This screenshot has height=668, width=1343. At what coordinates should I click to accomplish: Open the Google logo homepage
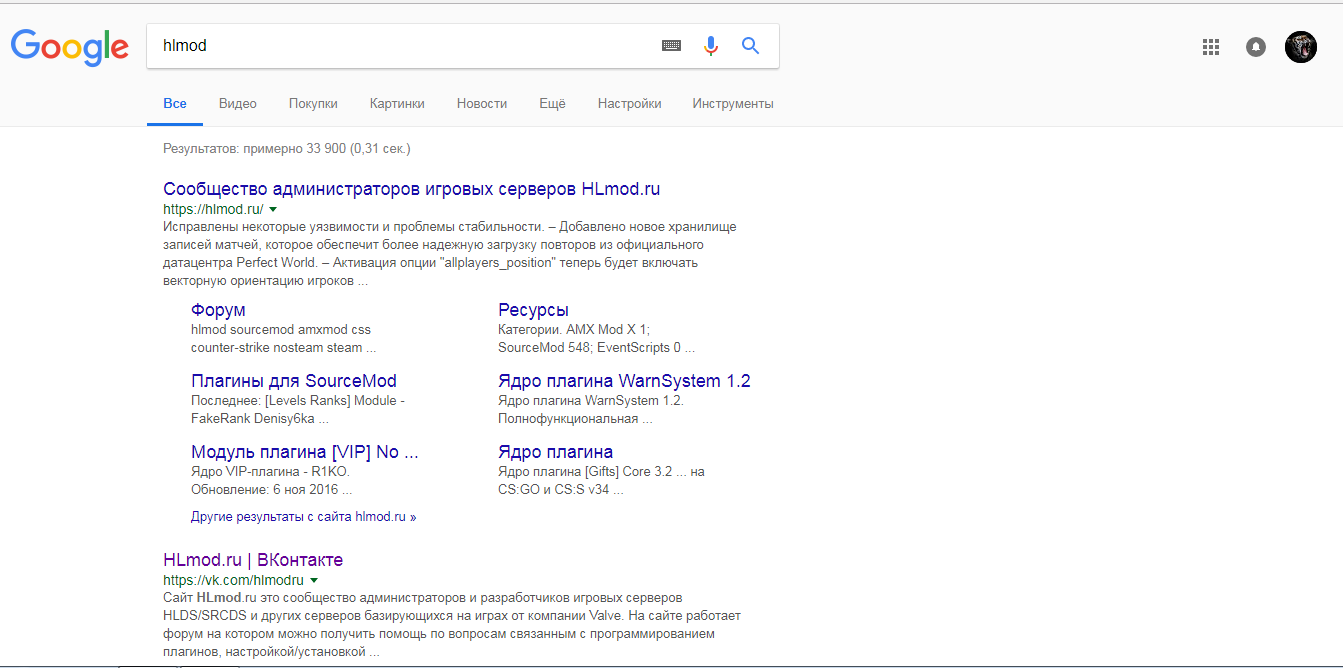70,46
